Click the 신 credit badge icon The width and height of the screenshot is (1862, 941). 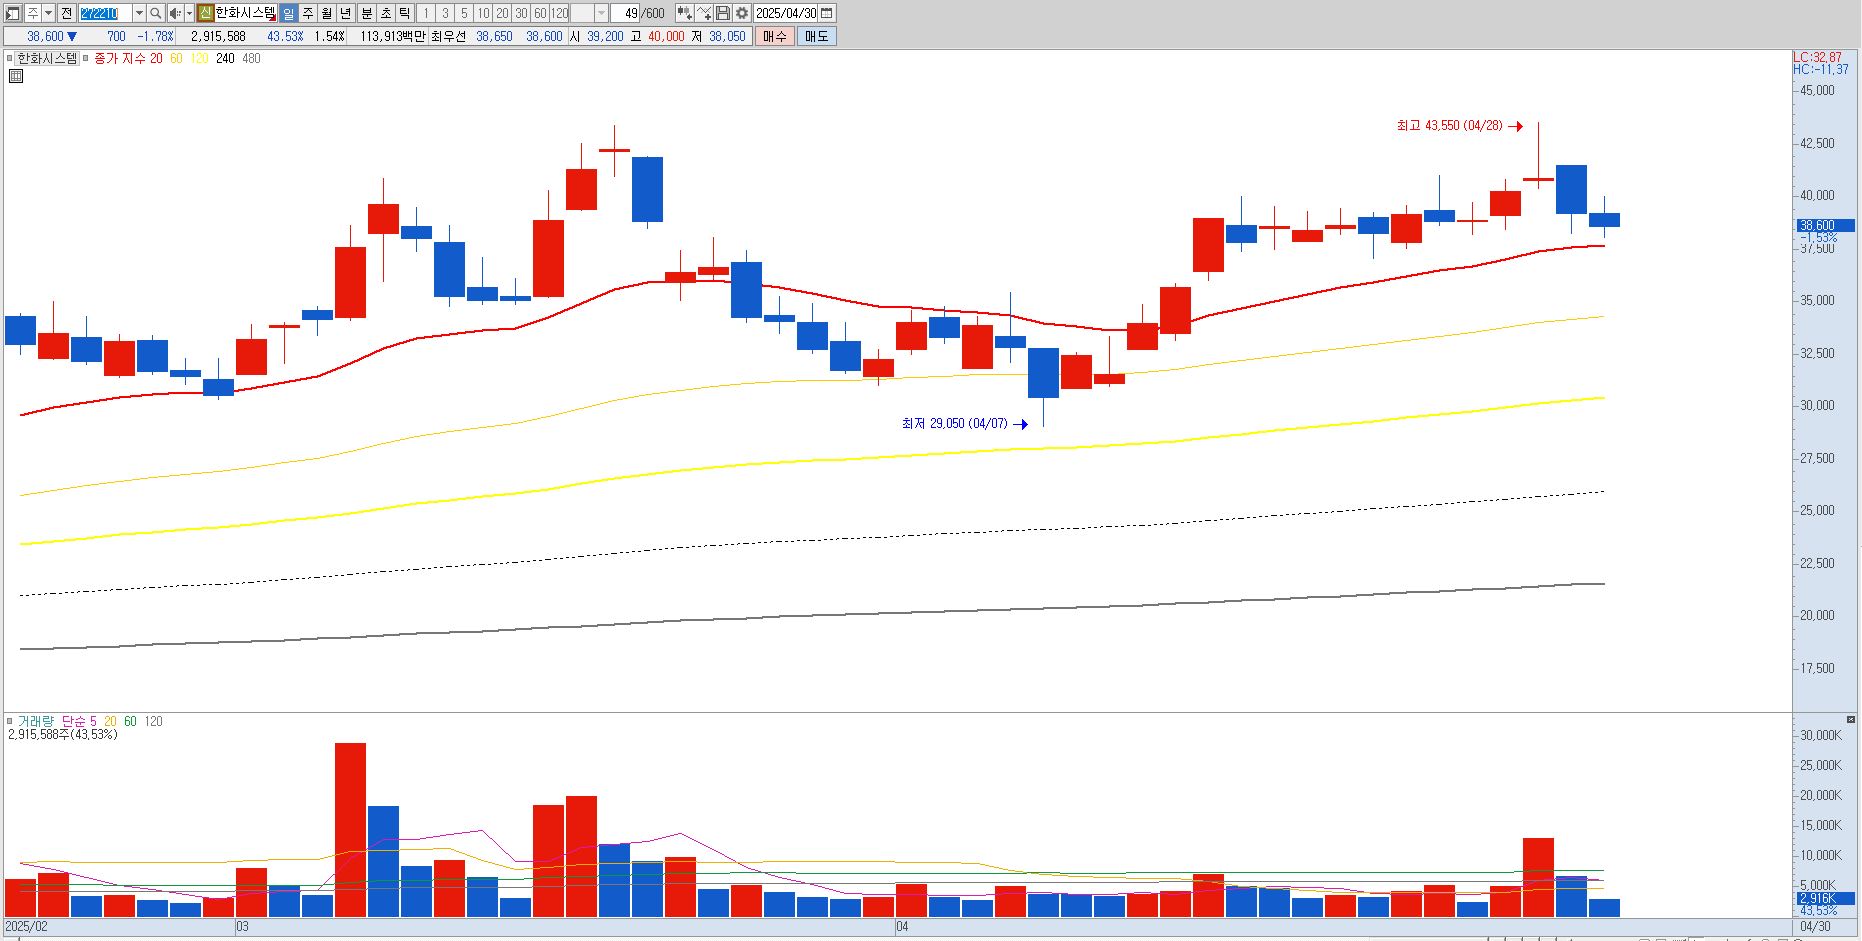point(205,13)
